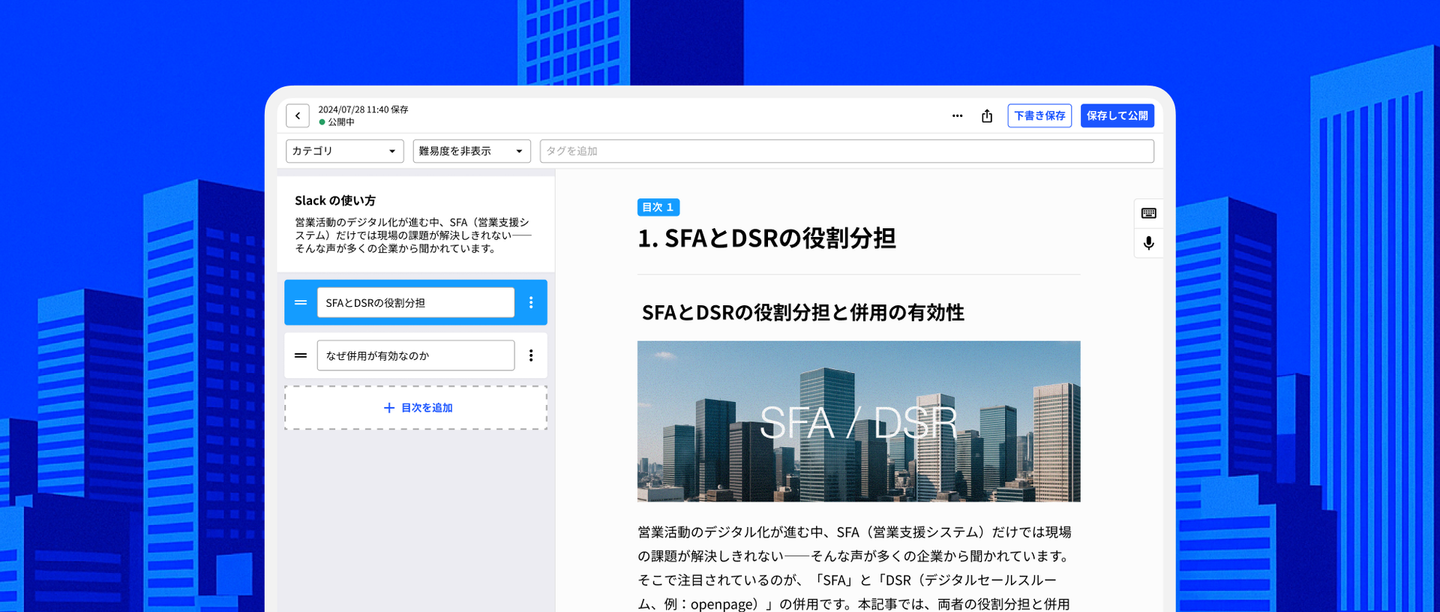Click subheading SFAとDSRの役割分担と併用の有効性
This screenshot has height=612, width=1440.
coord(803,312)
